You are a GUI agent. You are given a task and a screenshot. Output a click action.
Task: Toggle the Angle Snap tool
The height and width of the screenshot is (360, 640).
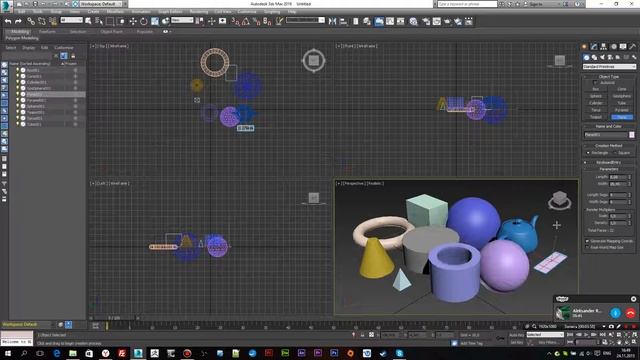(x=246, y=21)
